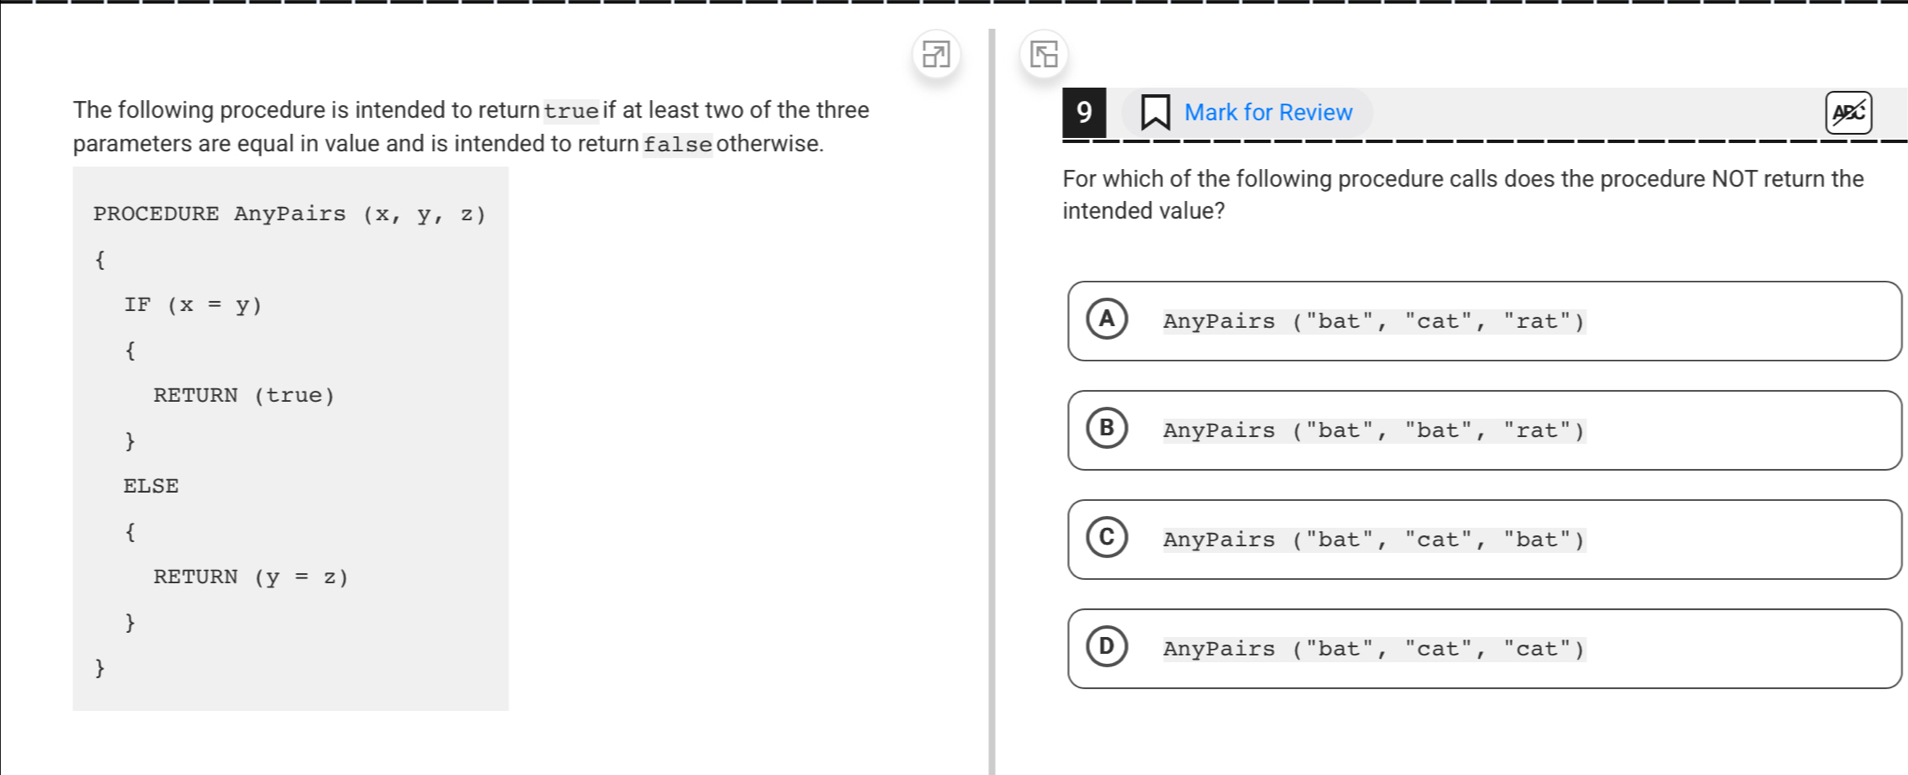Click the vertical pane divider bar
Viewport: 1908px width, 775px height.
click(992, 400)
